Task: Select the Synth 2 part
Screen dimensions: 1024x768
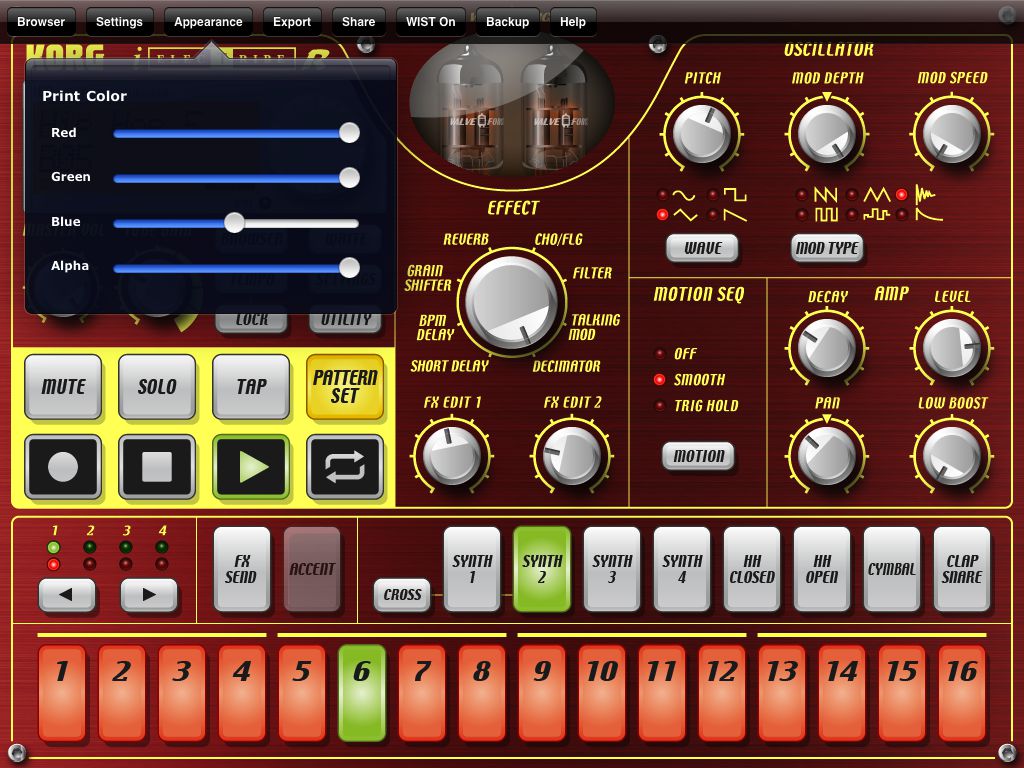Action: (x=542, y=569)
